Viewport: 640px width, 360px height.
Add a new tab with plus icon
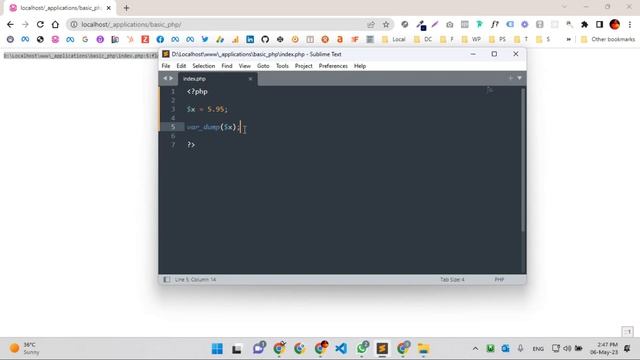click(511, 78)
